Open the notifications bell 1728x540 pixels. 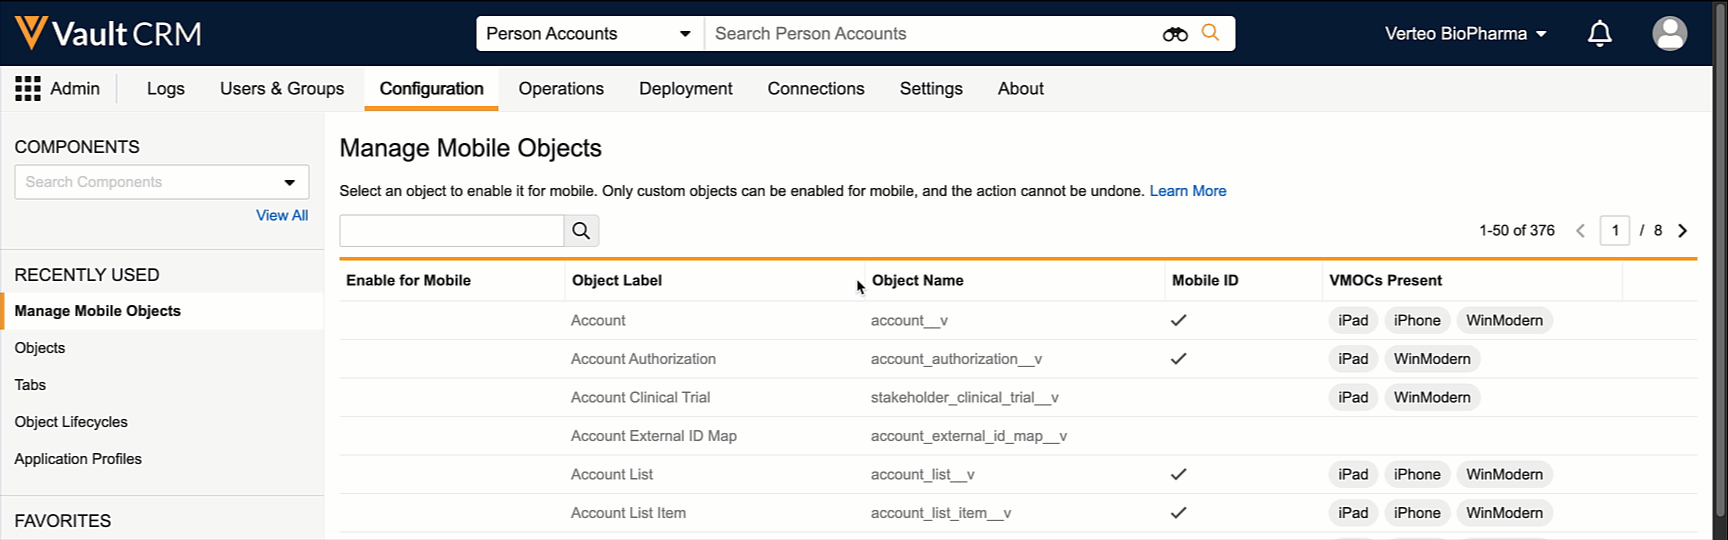1599,34
